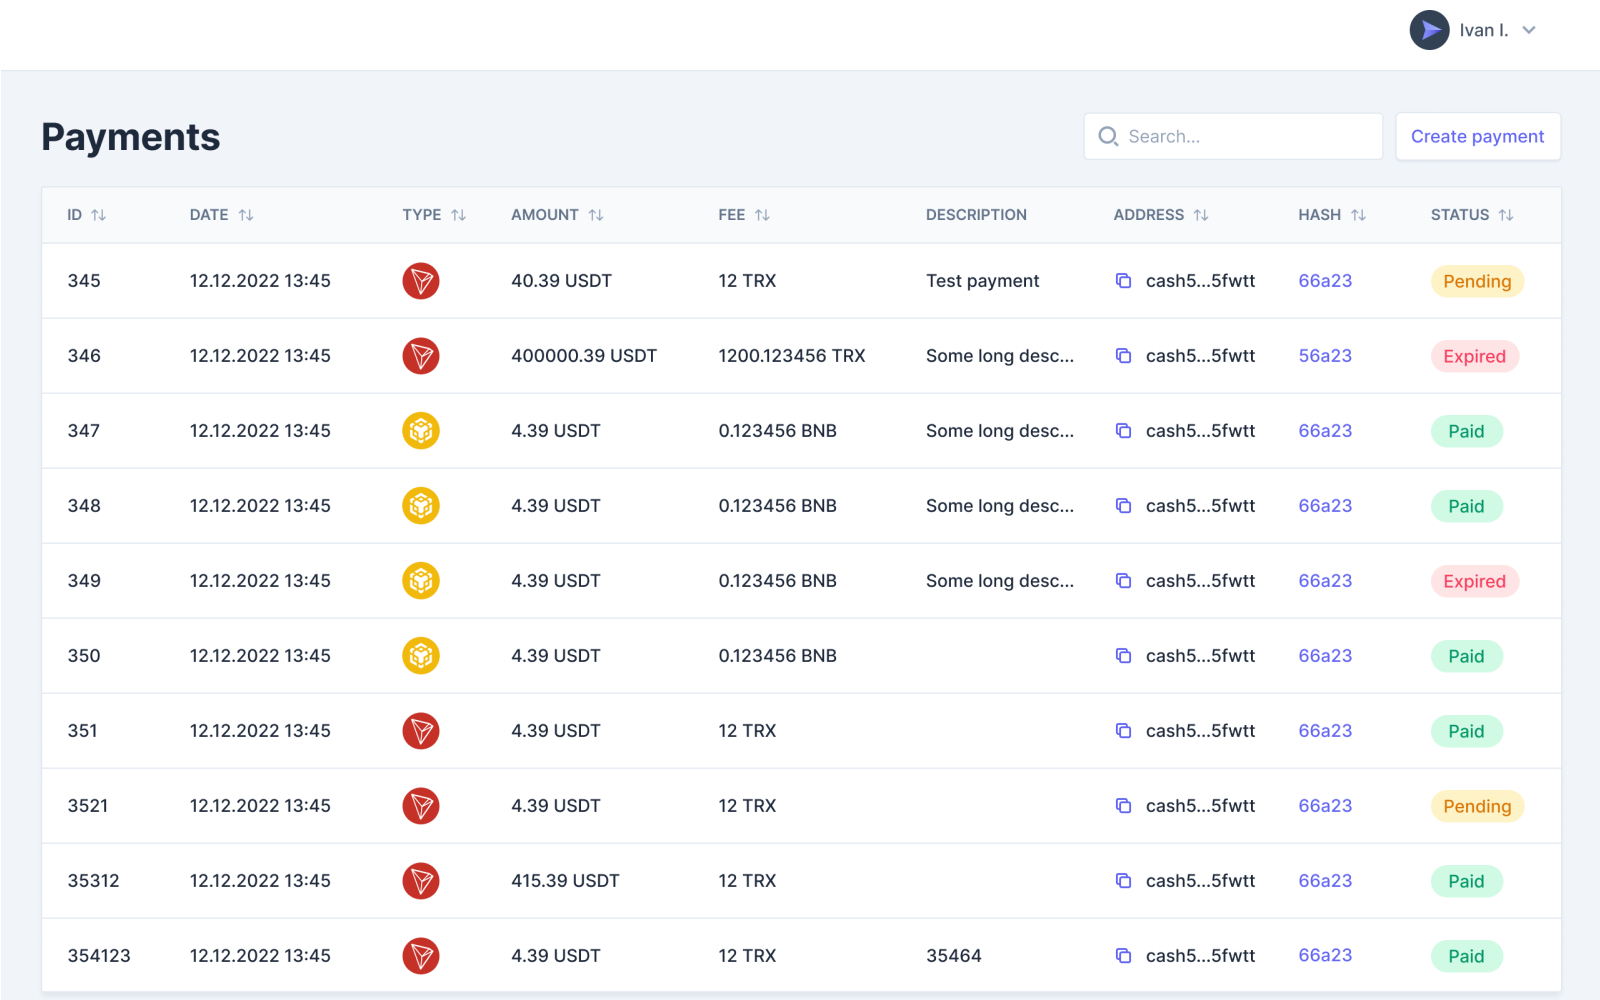1600x1000 pixels.
Task: Click the DESCRIPTION column header
Action: click(x=976, y=215)
